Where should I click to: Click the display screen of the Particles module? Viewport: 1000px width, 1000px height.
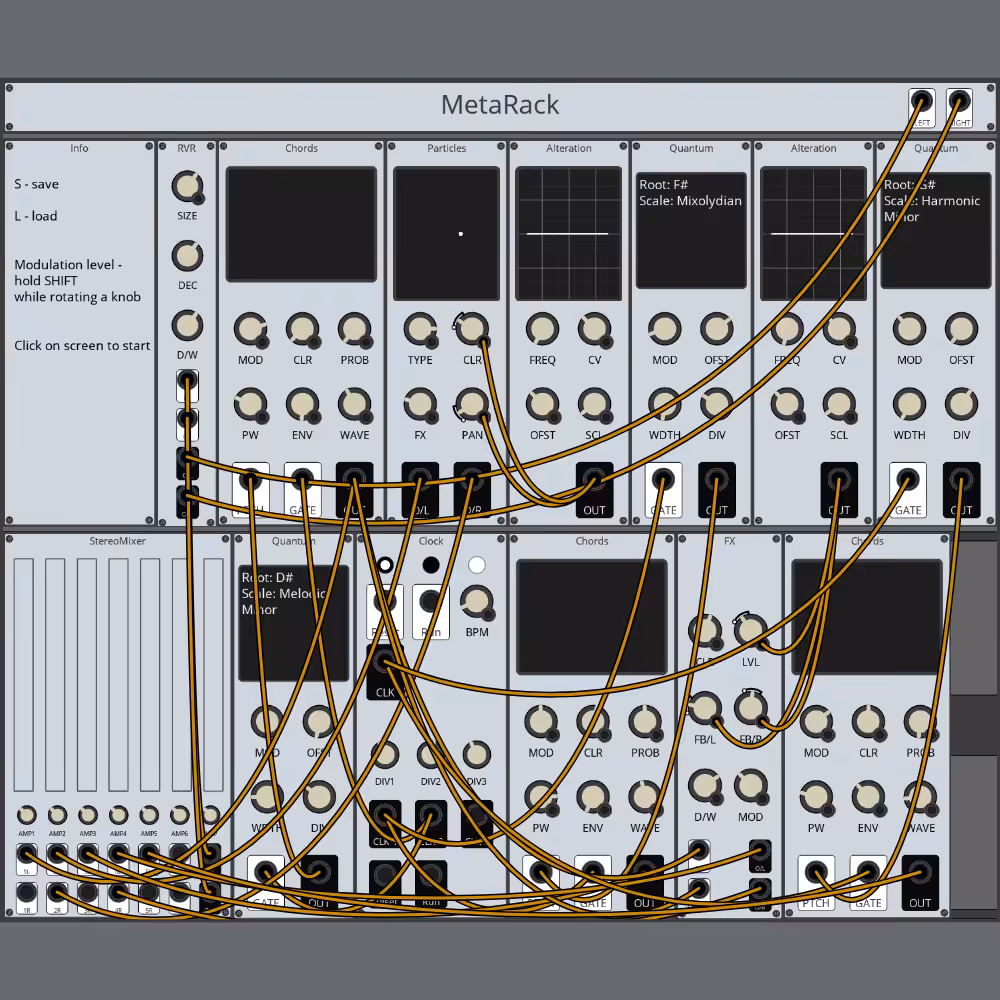pyautogui.click(x=446, y=233)
